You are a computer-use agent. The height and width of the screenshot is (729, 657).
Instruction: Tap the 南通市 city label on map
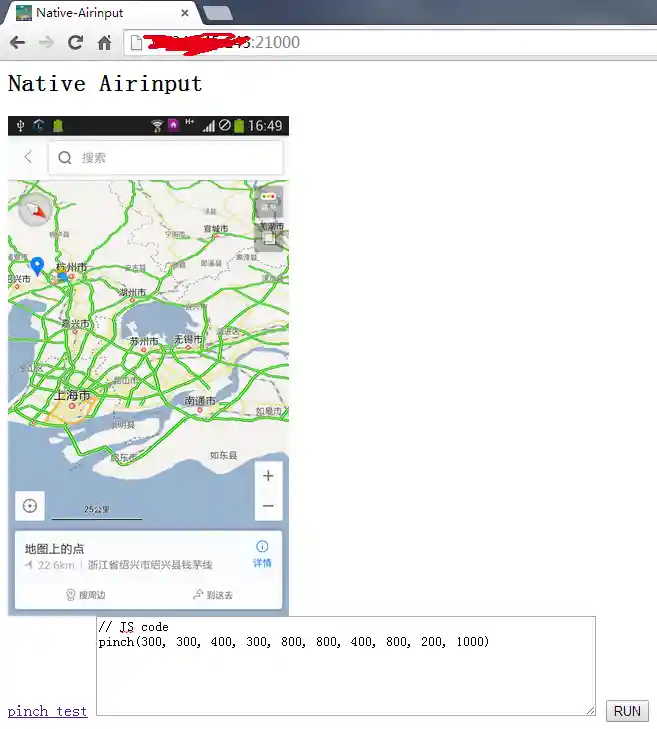pyautogui.click(x=200, y=400)
